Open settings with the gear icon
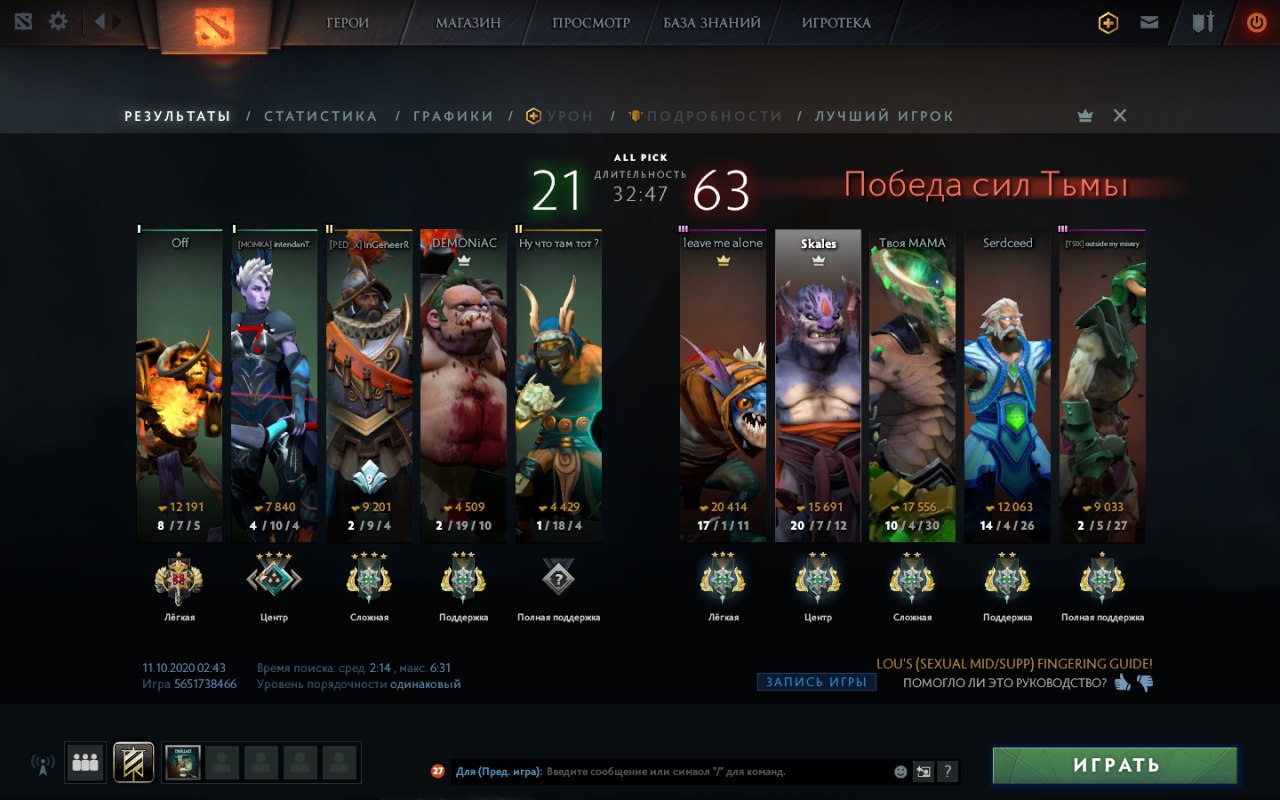Image resolution: width=1280 pixels, height=800 pixels. 58,21
